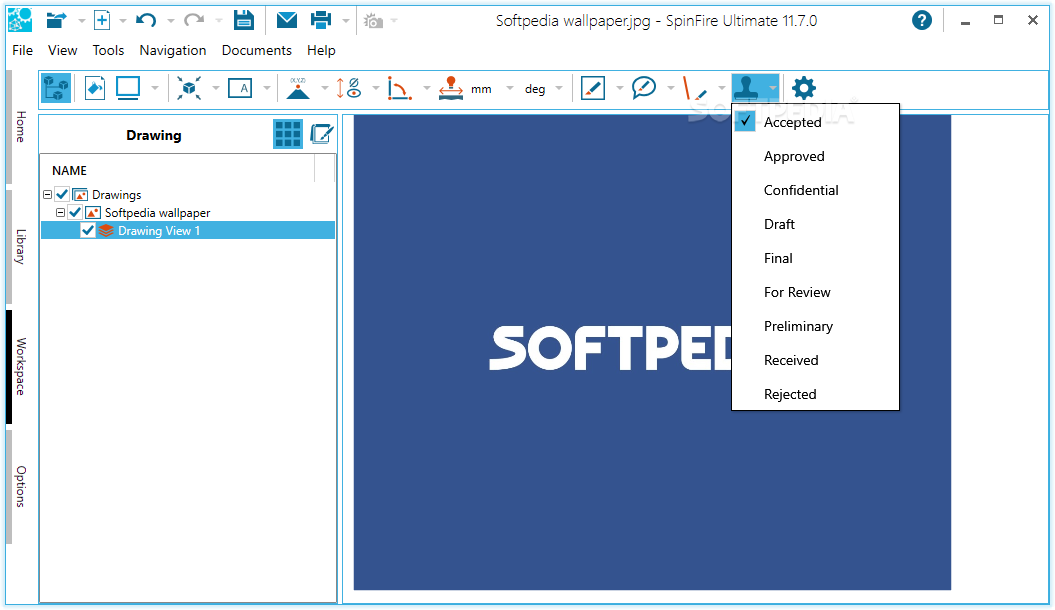The height and width of the screenshot is (610, 1055).
Task: Open the Help menu
Action: (321, 50)
